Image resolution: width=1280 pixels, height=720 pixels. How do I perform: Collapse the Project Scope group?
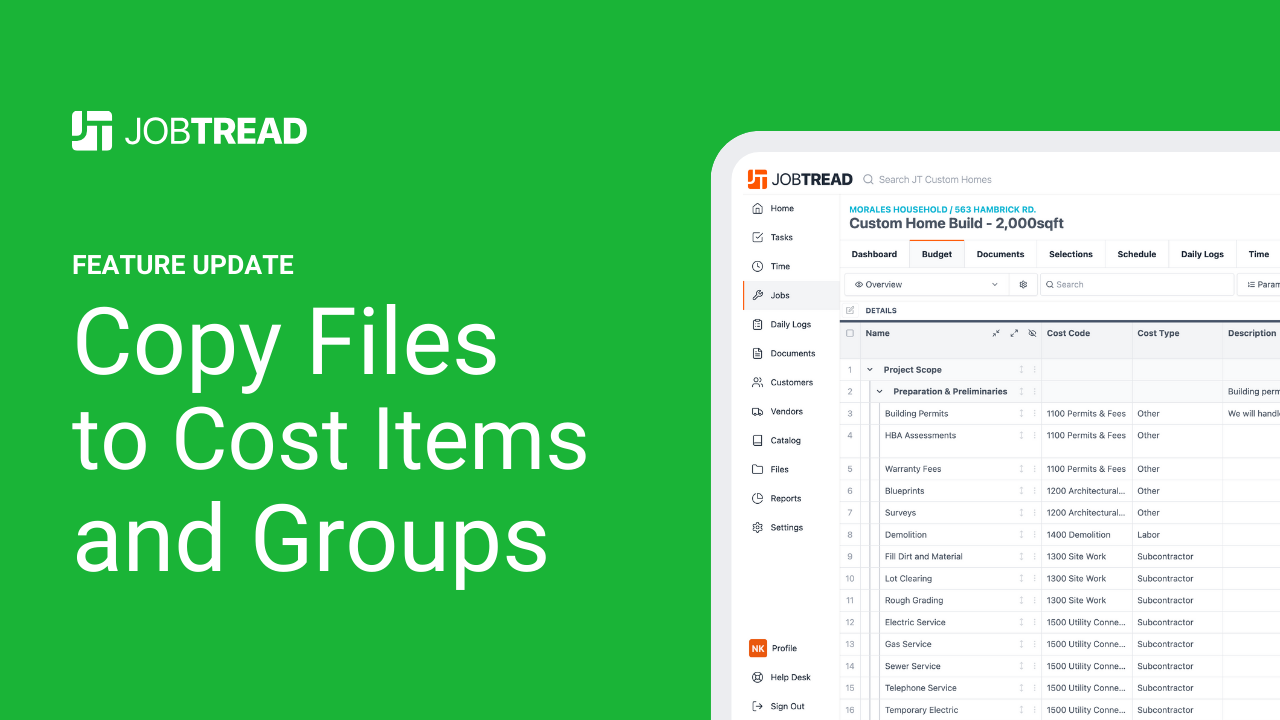(869, 369)
